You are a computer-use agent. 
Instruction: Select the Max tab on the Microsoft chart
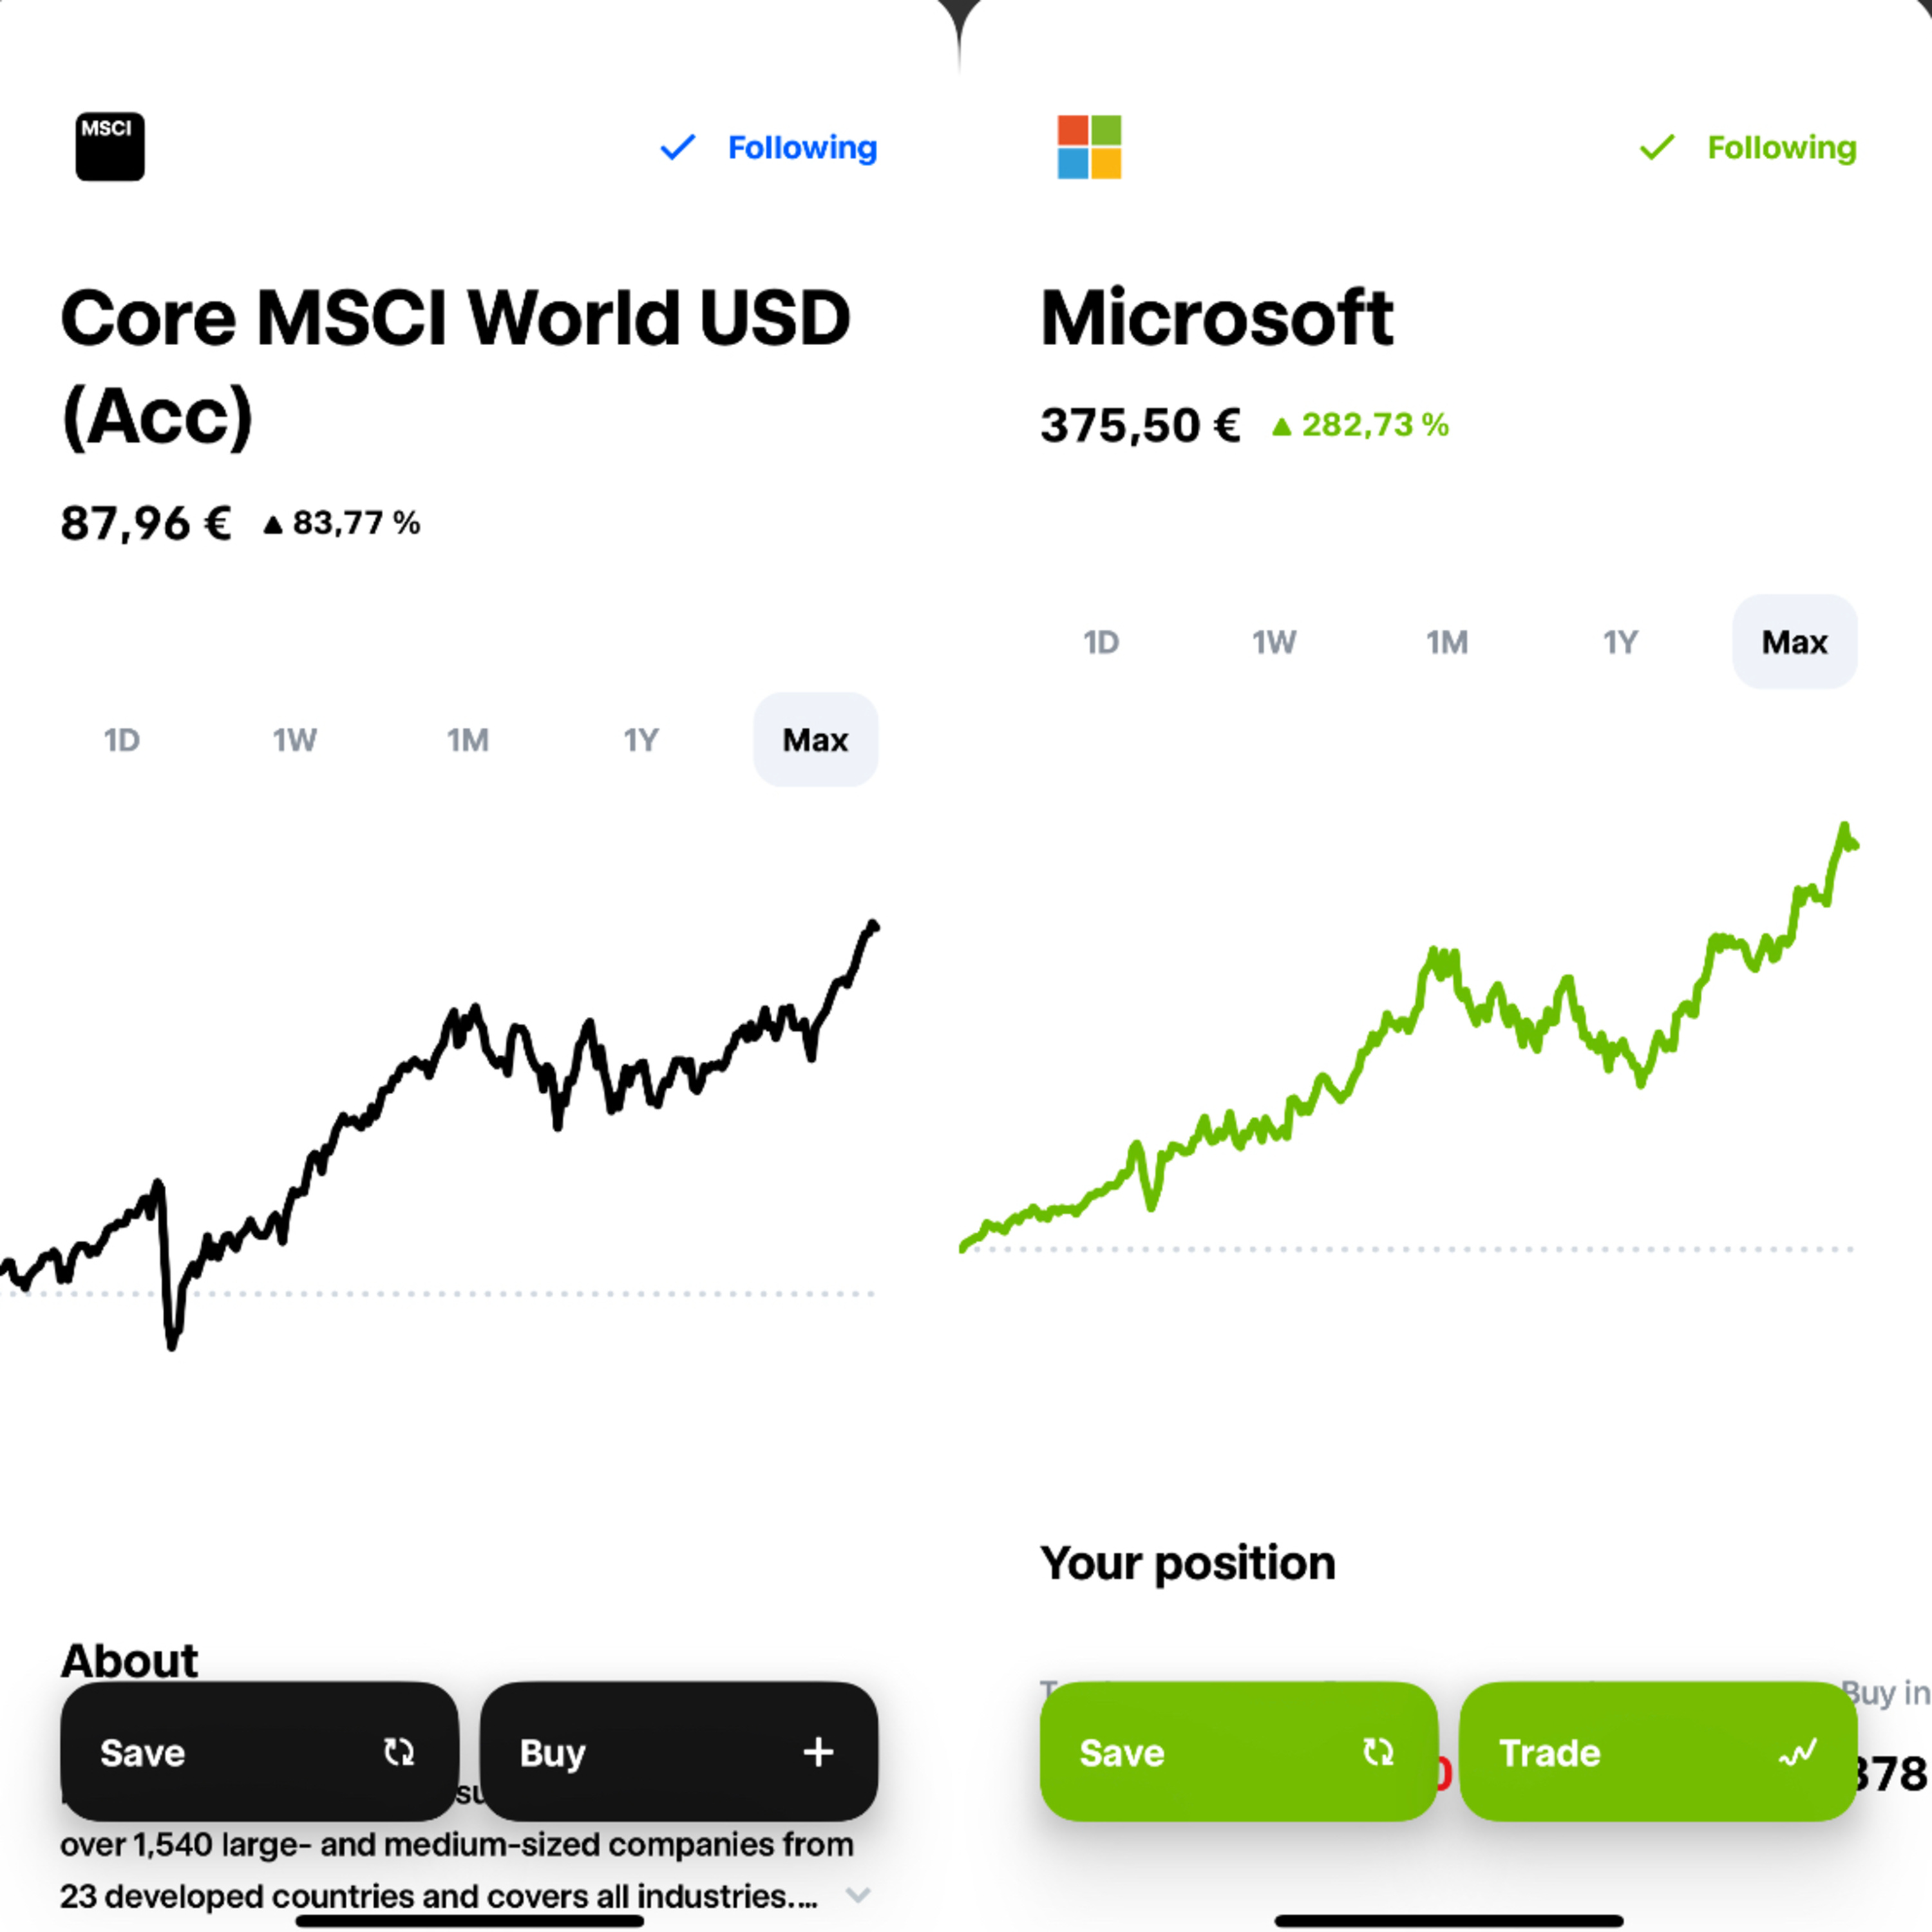click(x=1794, y=642)
